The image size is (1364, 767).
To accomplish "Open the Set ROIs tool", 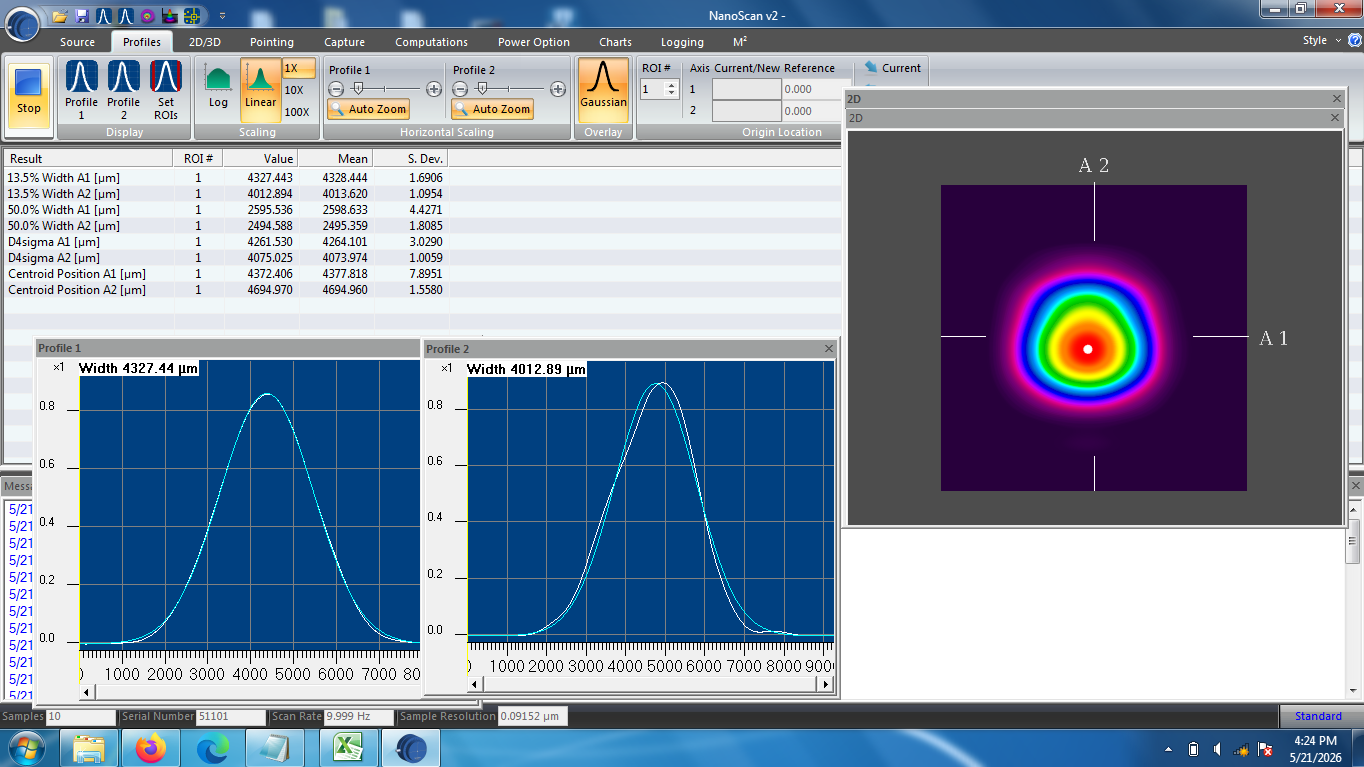I will (165, 90).
